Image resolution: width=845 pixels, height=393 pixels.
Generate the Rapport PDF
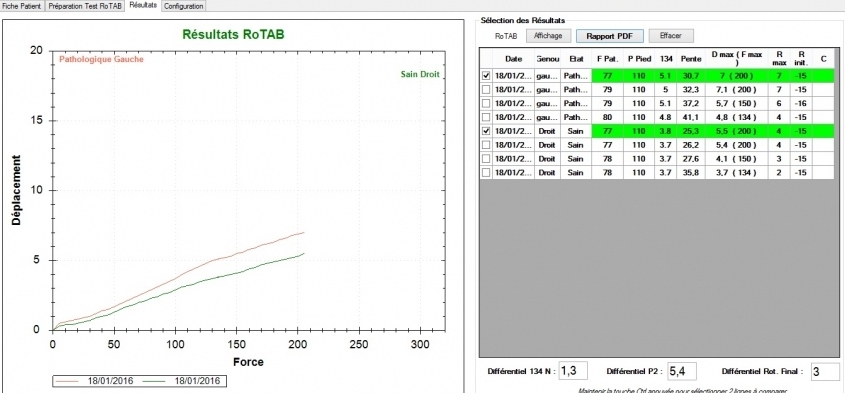609,36
